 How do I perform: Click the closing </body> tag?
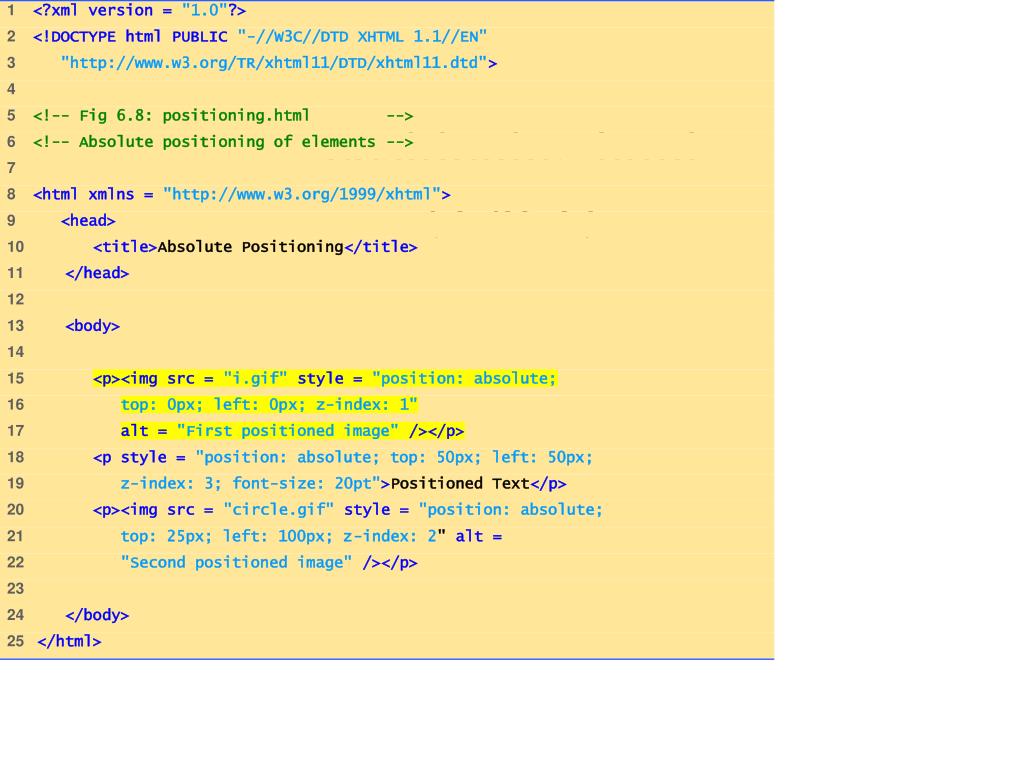[97, 615]
